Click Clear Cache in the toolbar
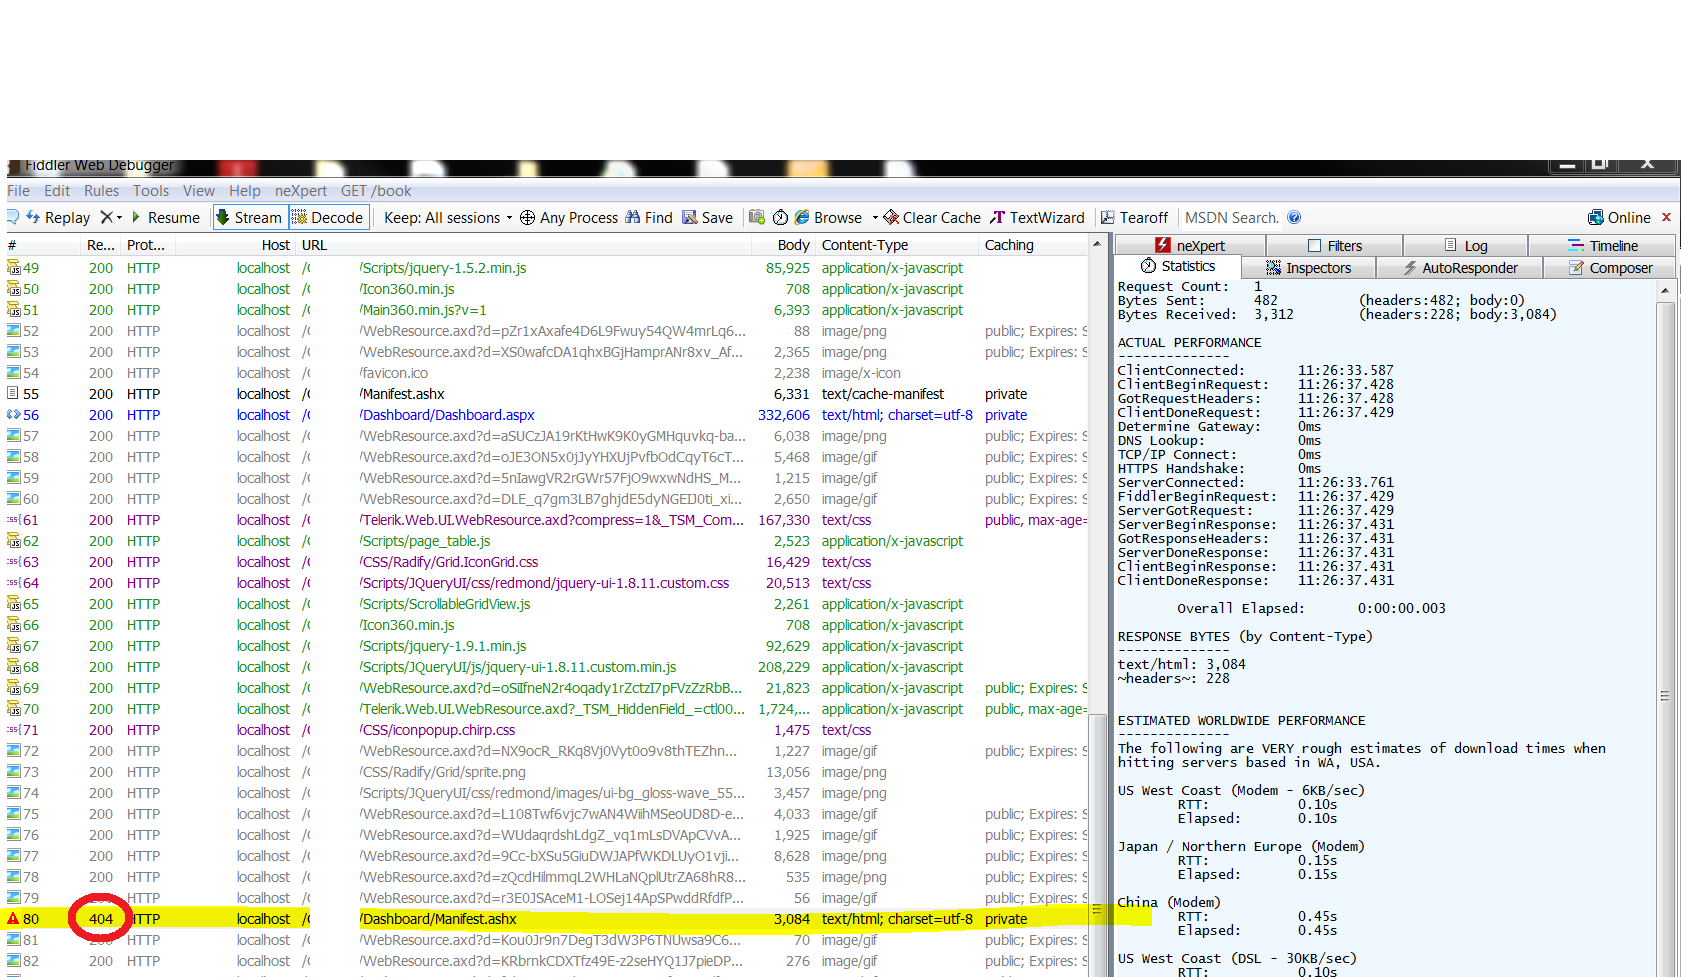The height and width of the screenshot is (977, 1681). [x=932, y=217]
